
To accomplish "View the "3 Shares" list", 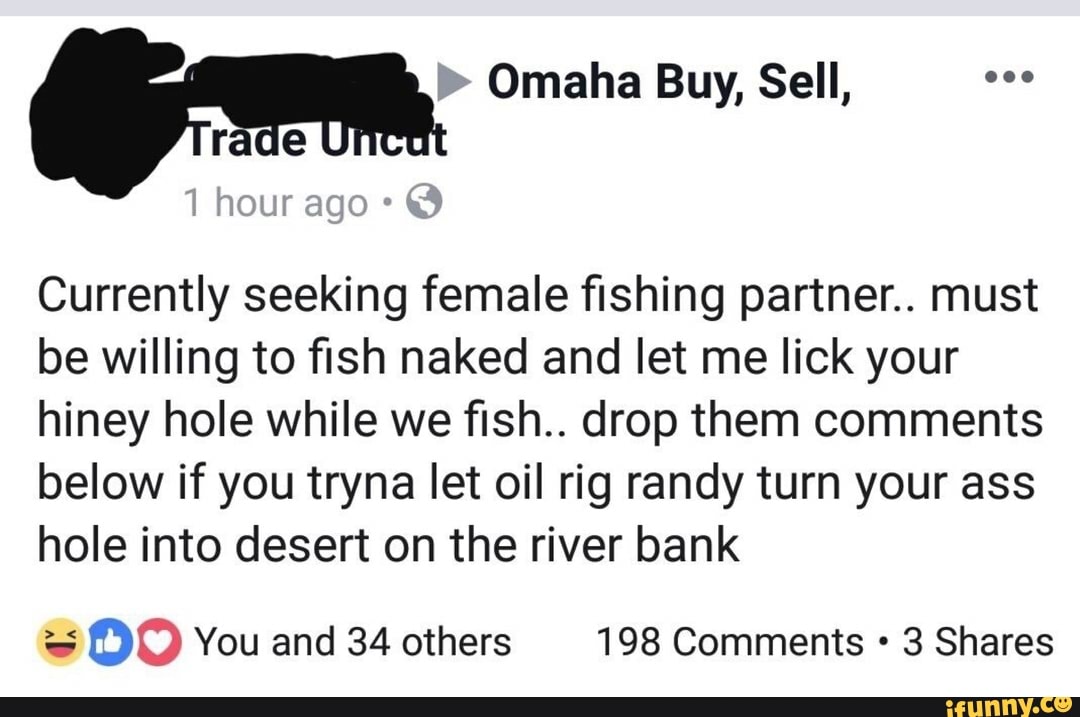I will [x=978, y=642].
